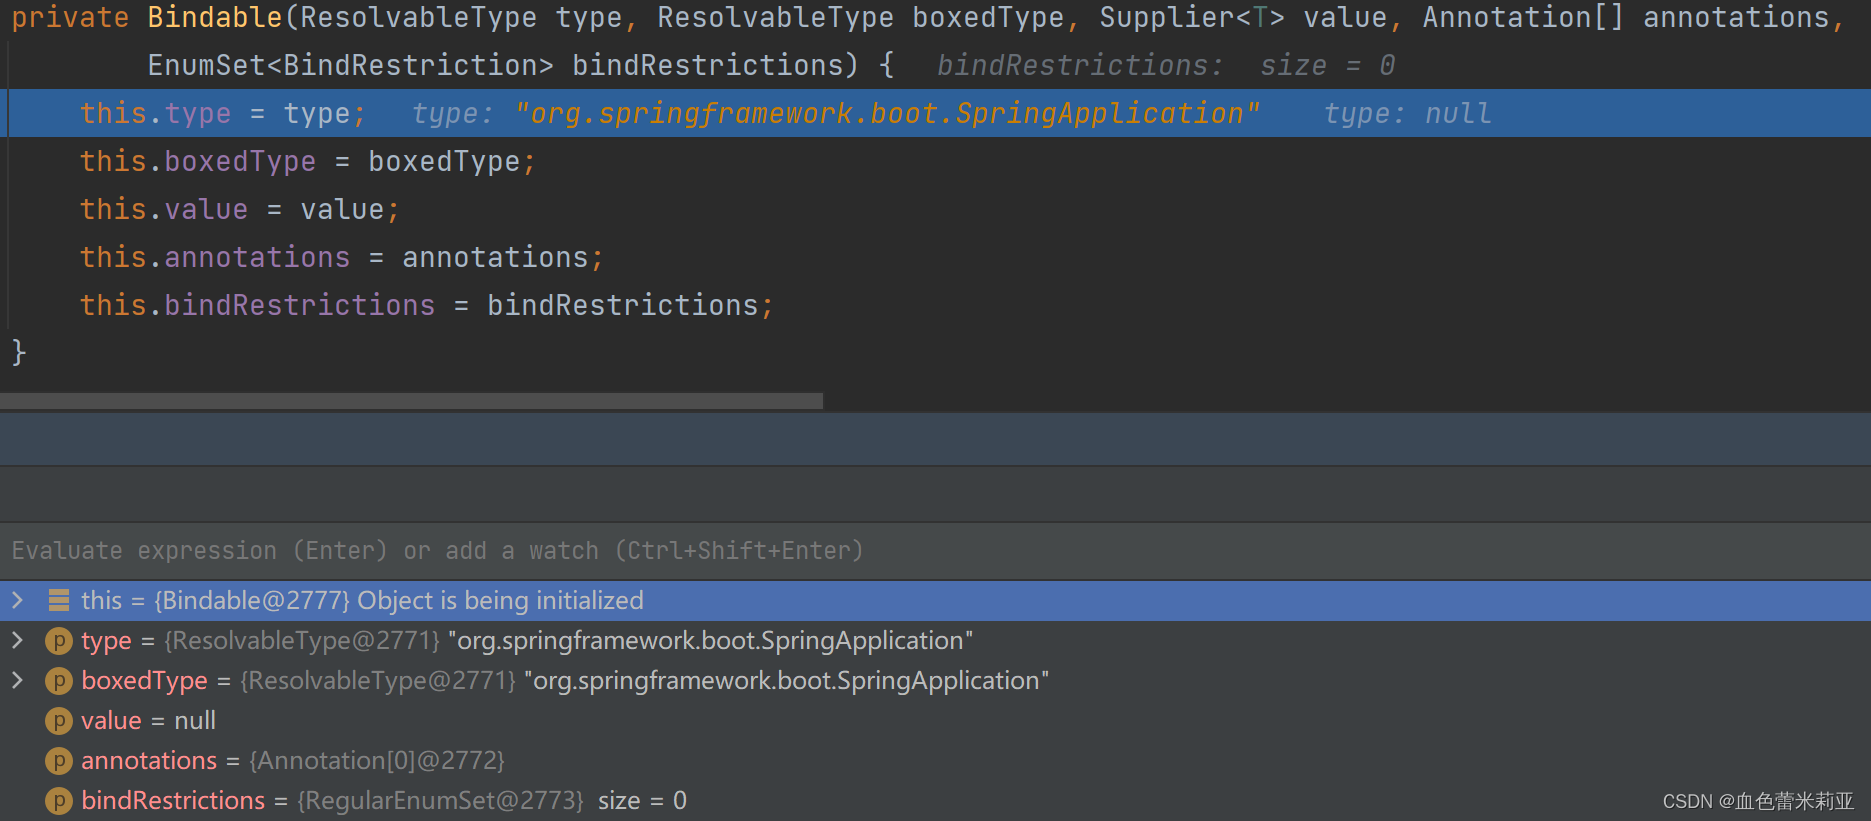Click inline hint 'type: null'

tap(1407, 113)
